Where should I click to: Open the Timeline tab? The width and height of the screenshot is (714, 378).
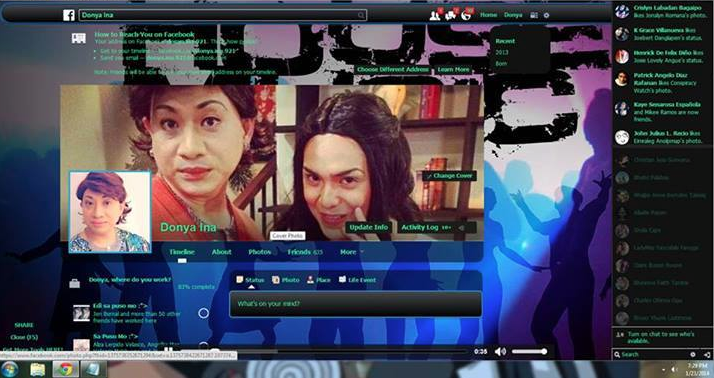[x=182, y=252]
